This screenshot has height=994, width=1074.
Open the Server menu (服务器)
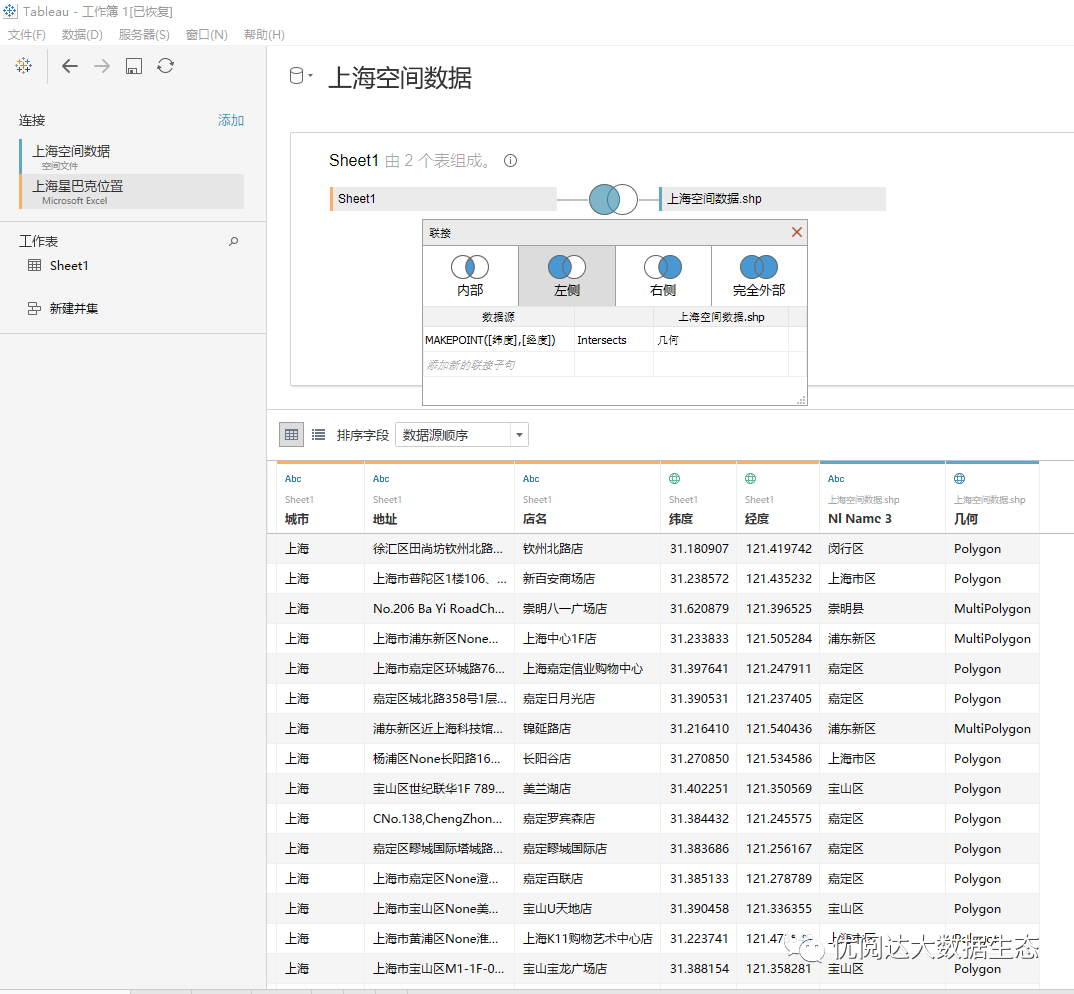[144, 34]
